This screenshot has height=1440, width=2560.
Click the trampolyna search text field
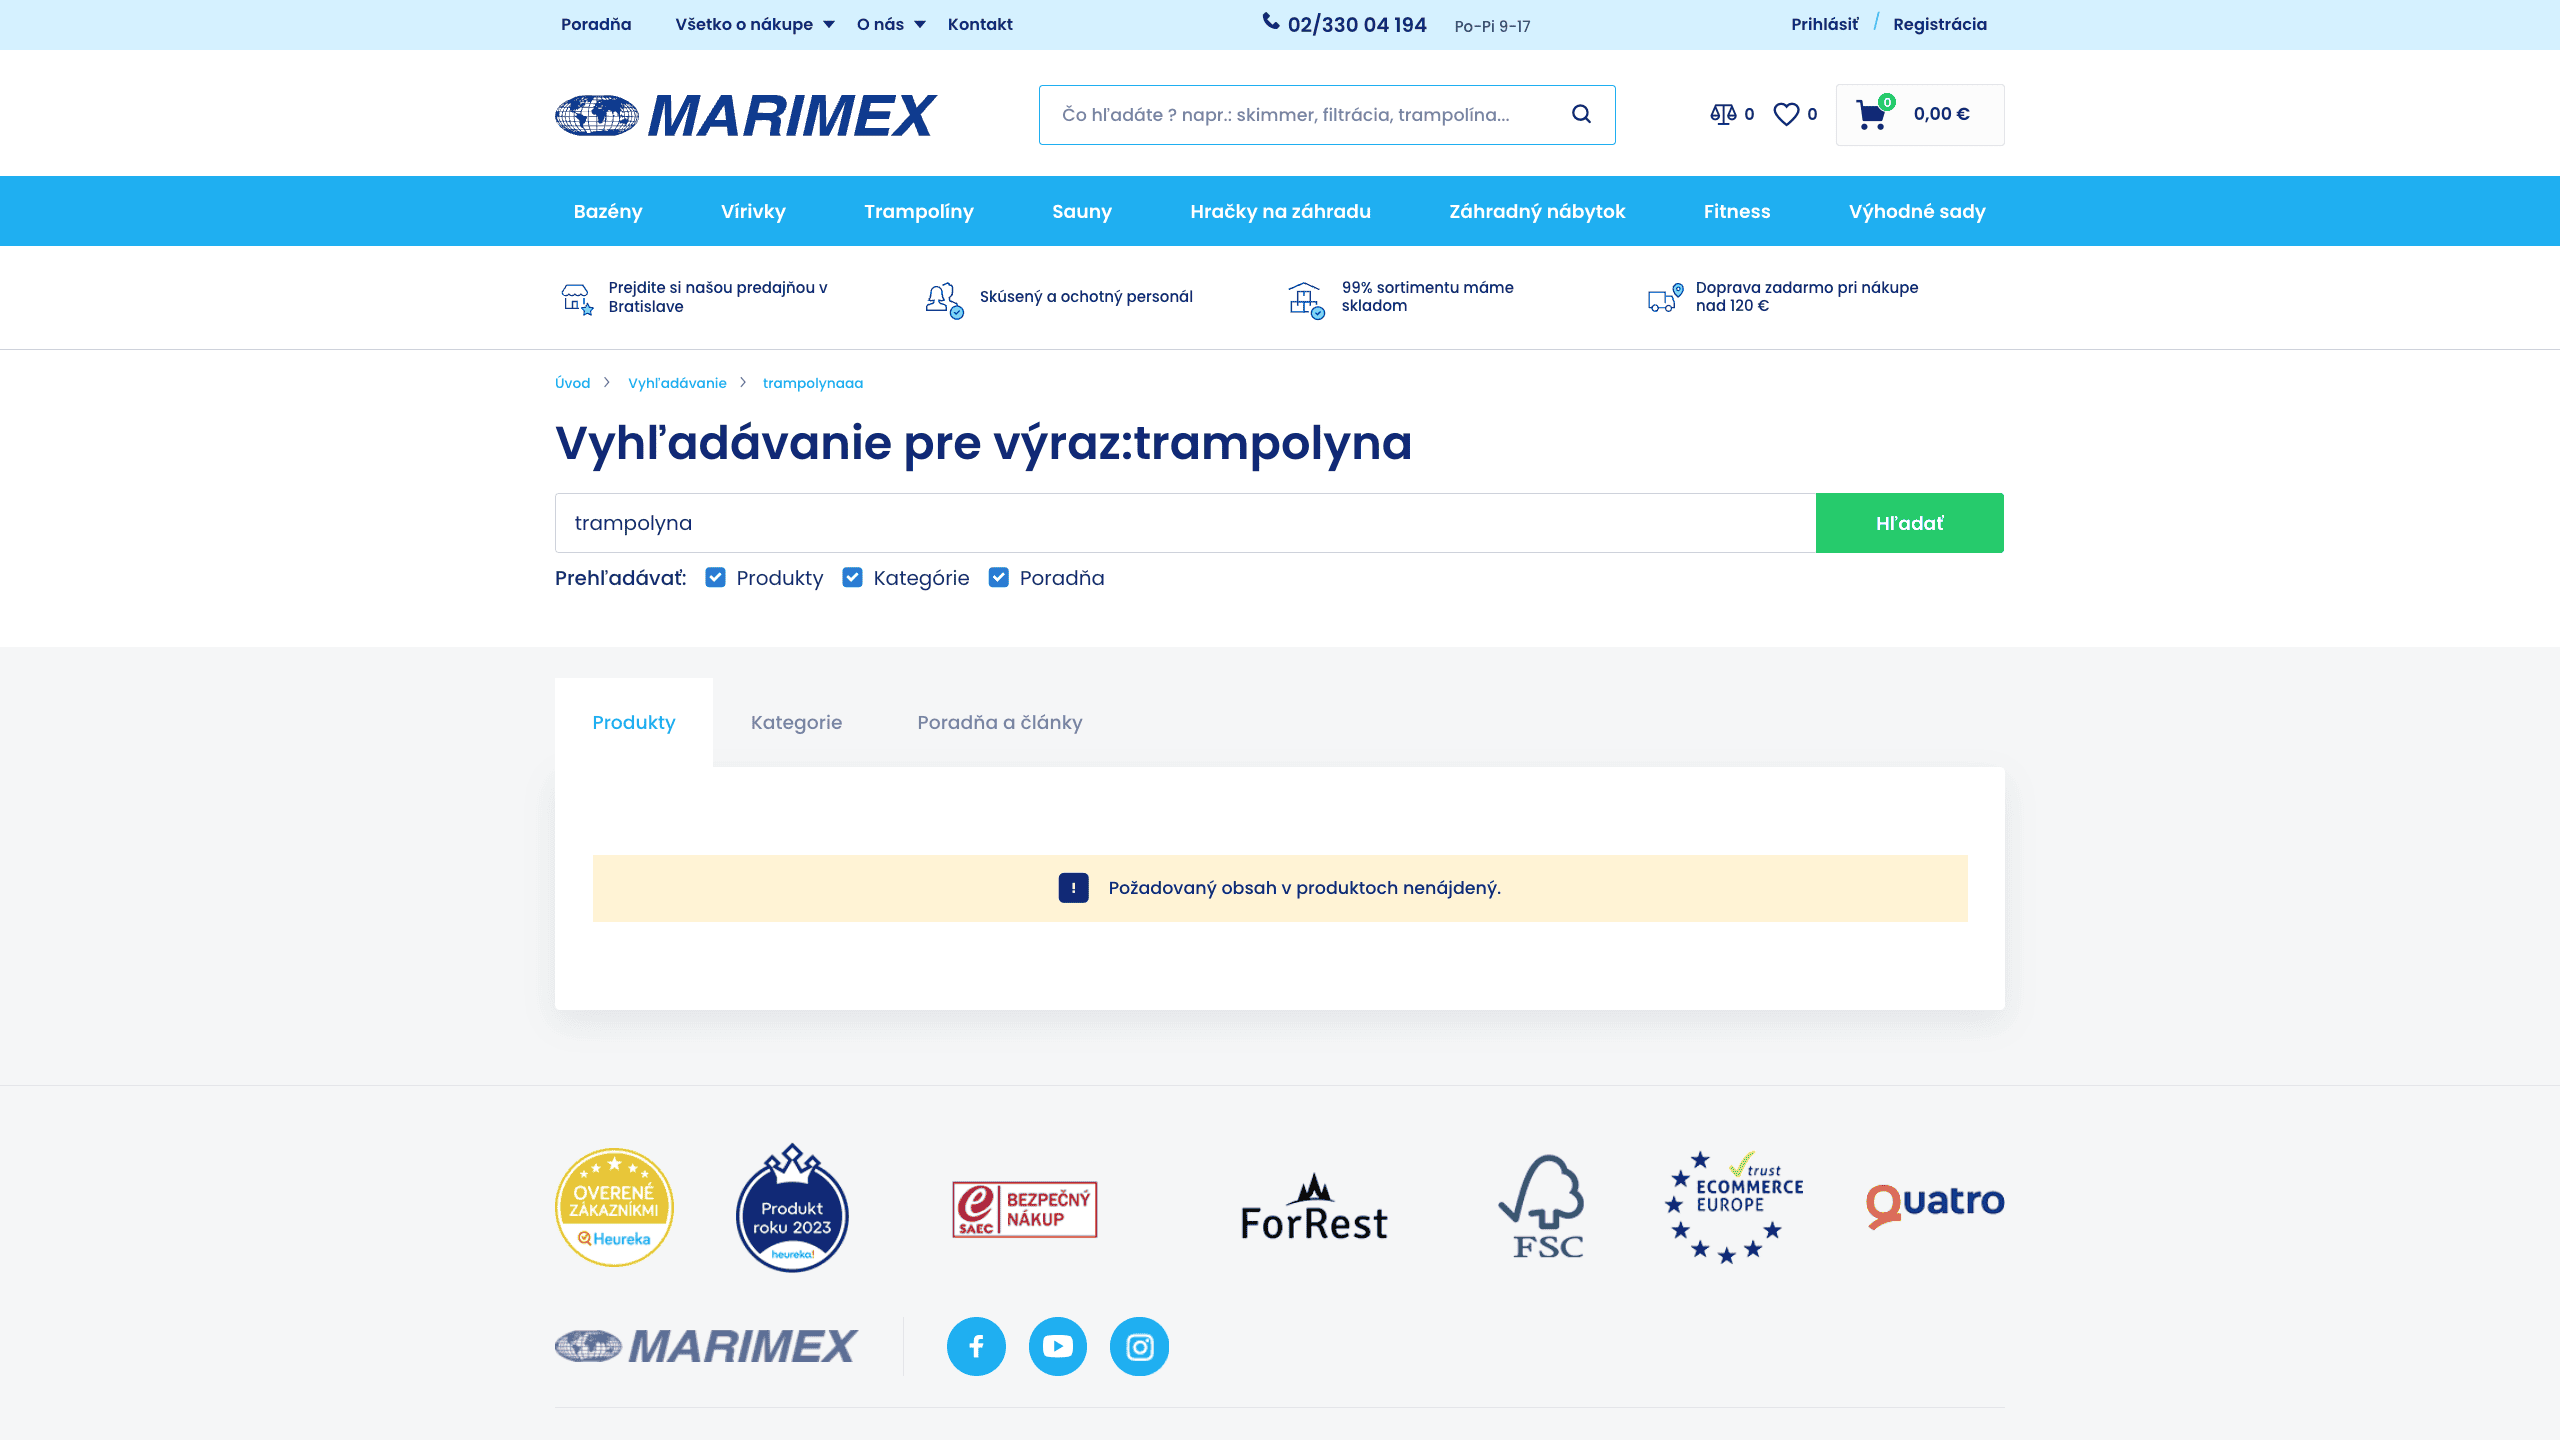(1185, 523)
